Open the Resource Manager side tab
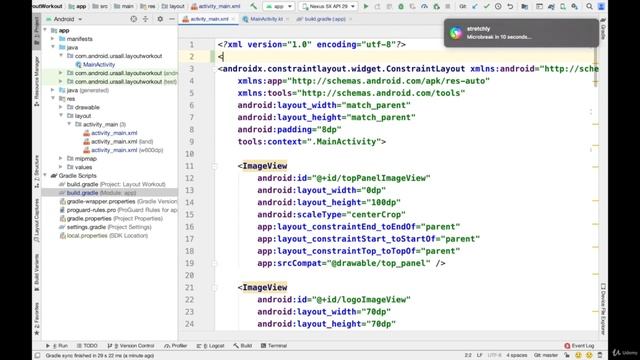The height and width of the screenshot is (360, 640). point(37,81)
